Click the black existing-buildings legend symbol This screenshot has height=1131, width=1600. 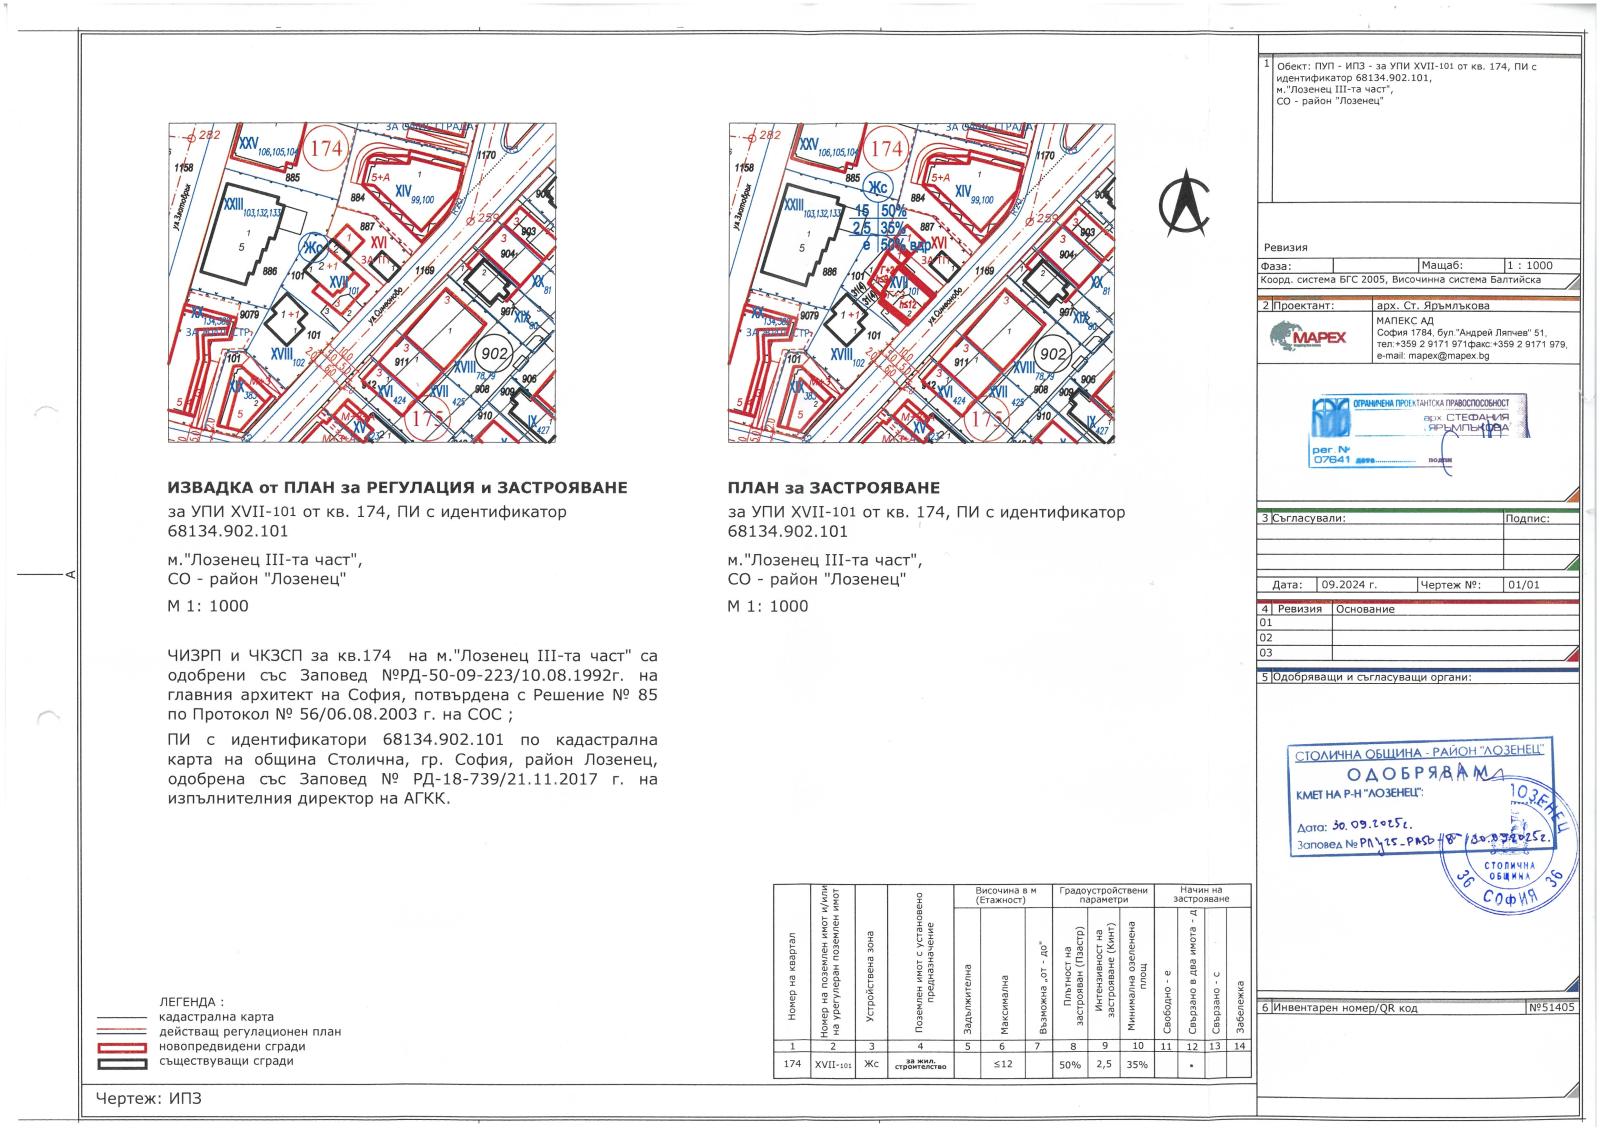click(121, 1061)
